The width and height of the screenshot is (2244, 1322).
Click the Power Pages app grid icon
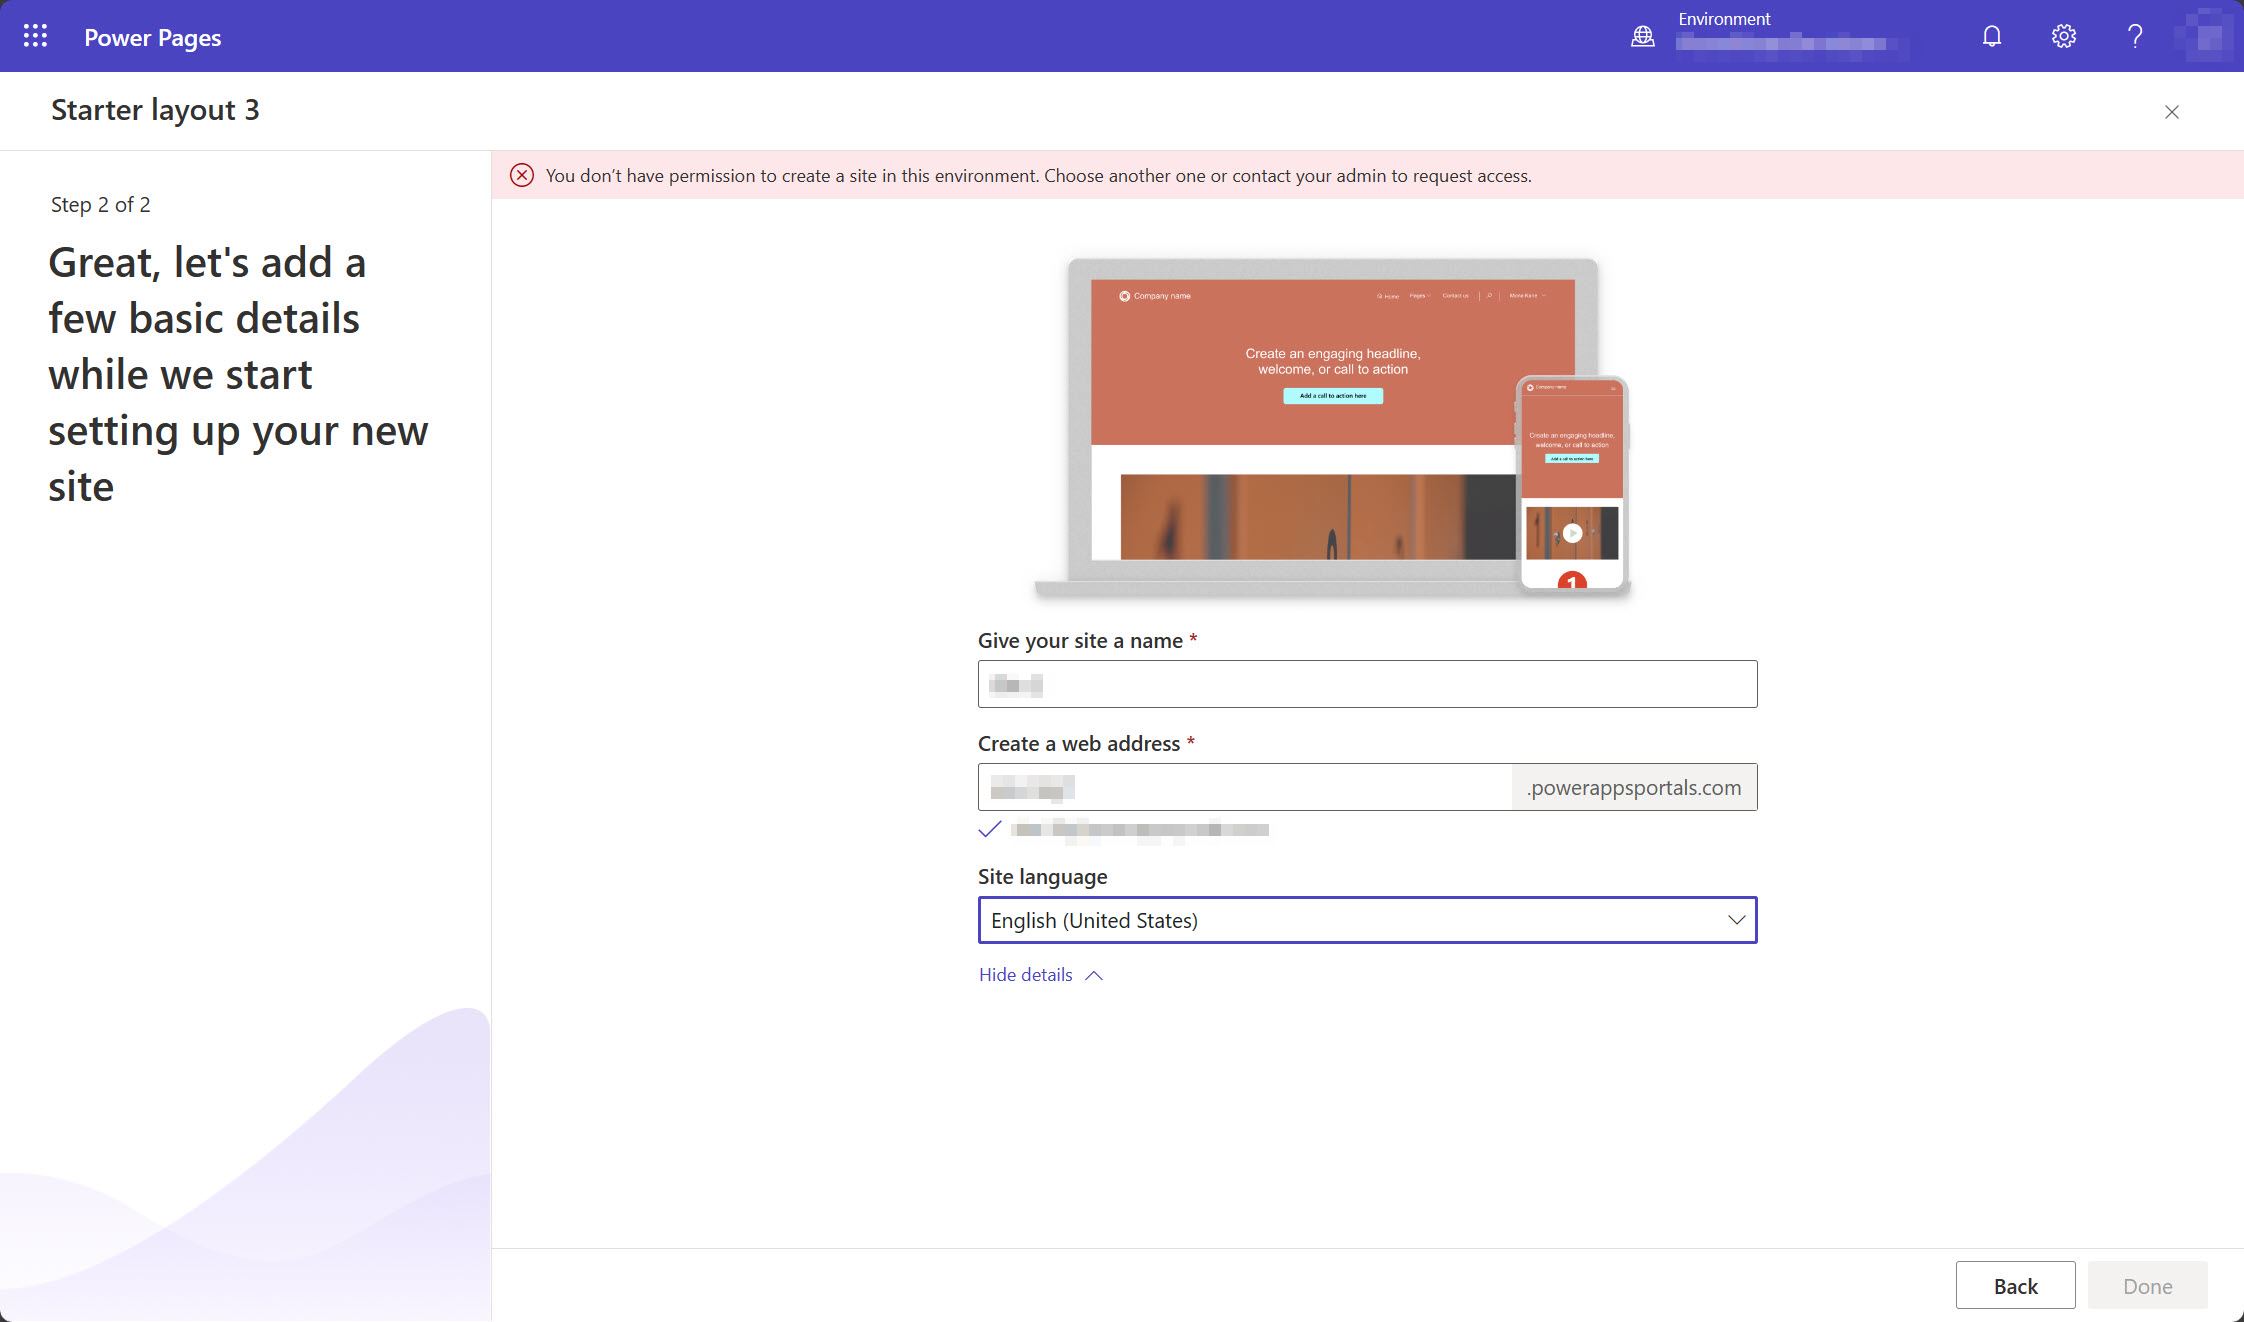(x=36, y=36)
